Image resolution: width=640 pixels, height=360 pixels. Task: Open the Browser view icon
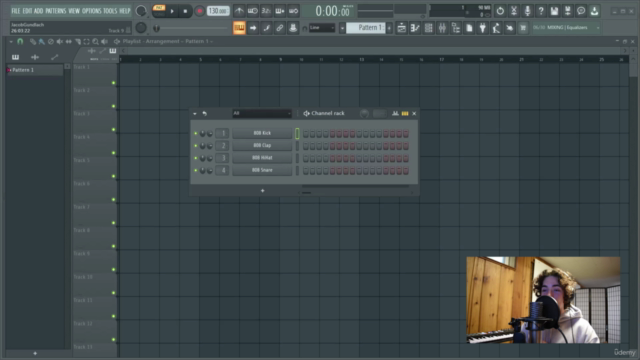click(456, 28)
